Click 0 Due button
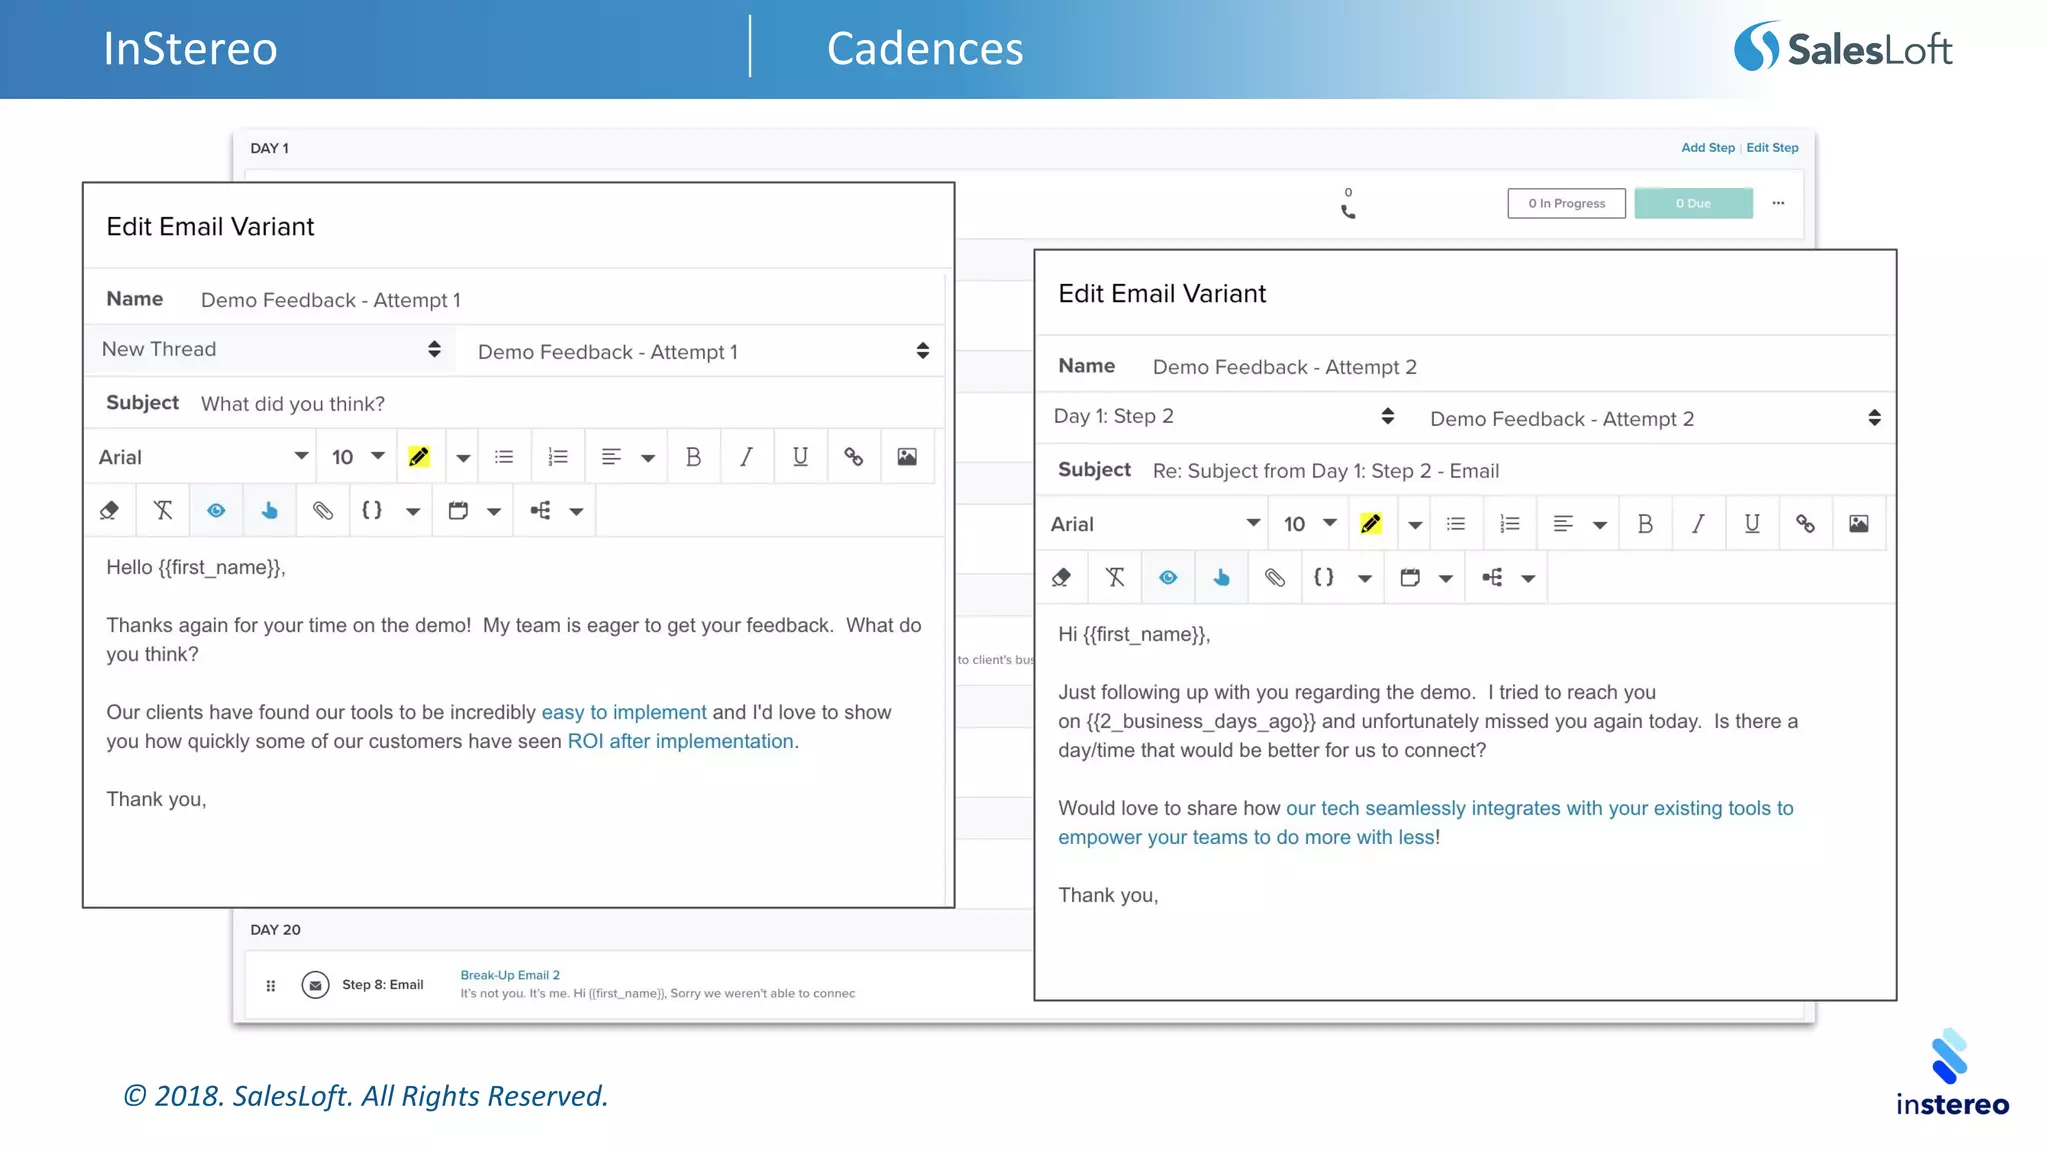 pos(1694,203)
